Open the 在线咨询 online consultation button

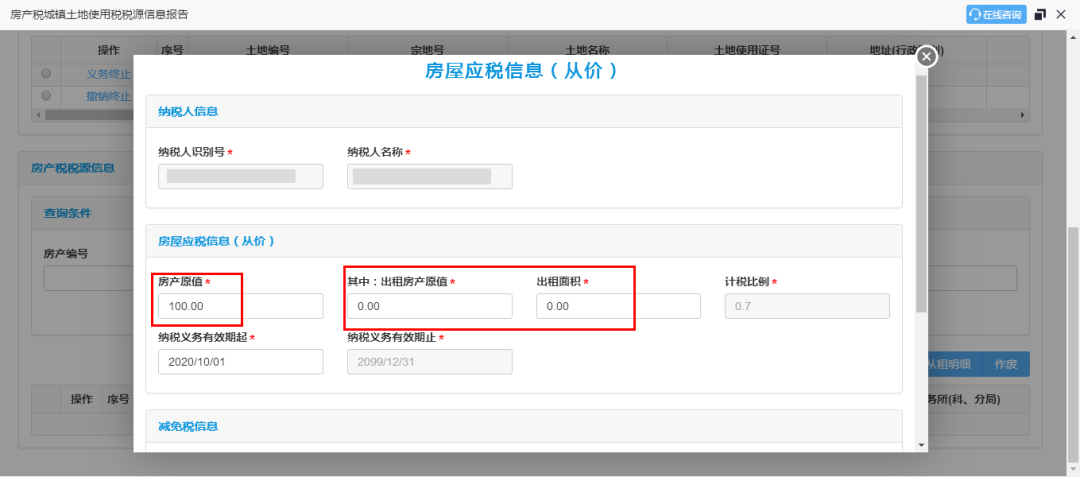(996, 14)
